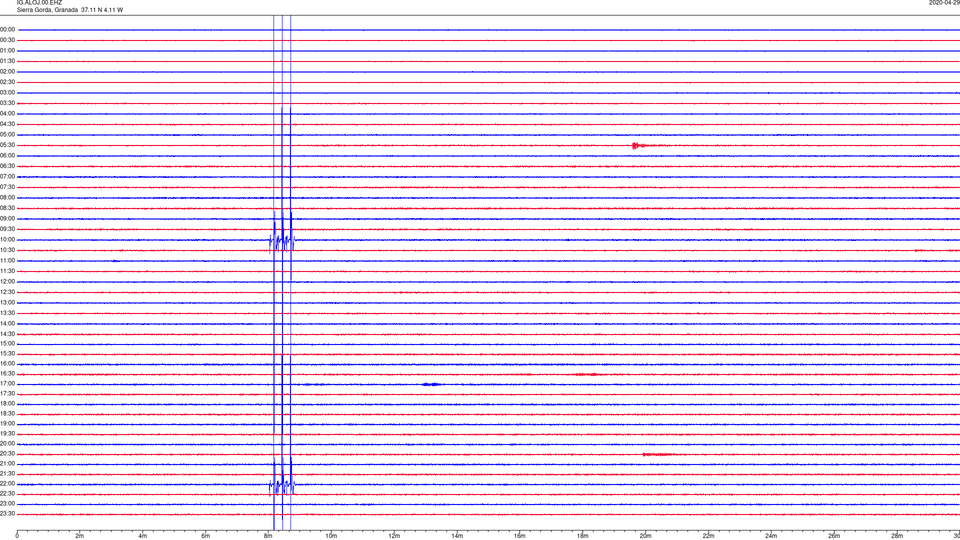Select the 14m tick label on time axis
The height and width of the screenshot is (540, 960).
coord(457,536)
